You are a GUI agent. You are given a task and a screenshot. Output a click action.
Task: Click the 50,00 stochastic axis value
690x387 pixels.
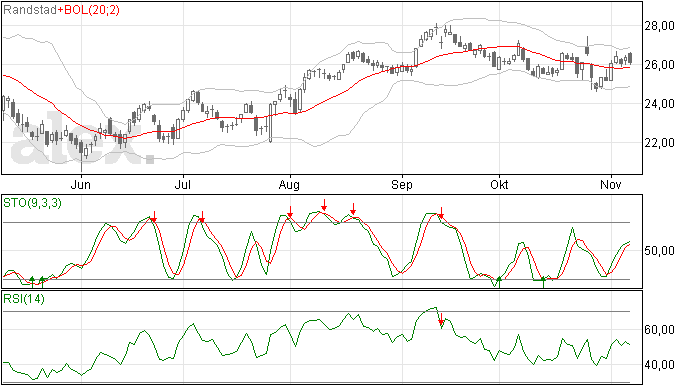click(x=659, y=251)
